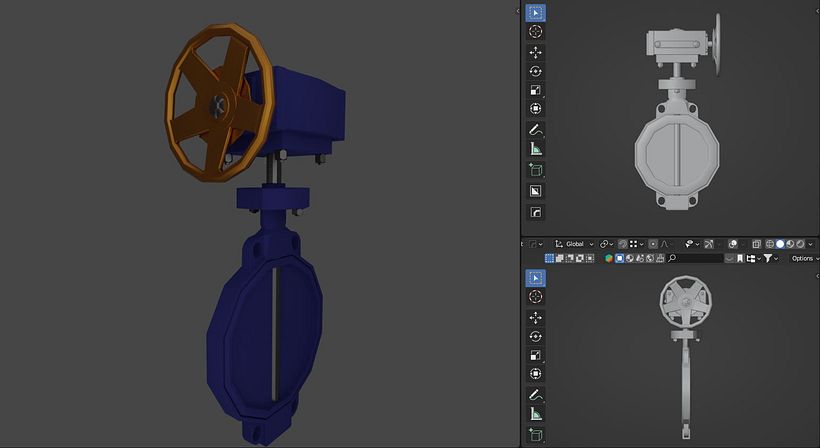
Task: Toggle the snapping magnet icon
Action: [622, 244]
